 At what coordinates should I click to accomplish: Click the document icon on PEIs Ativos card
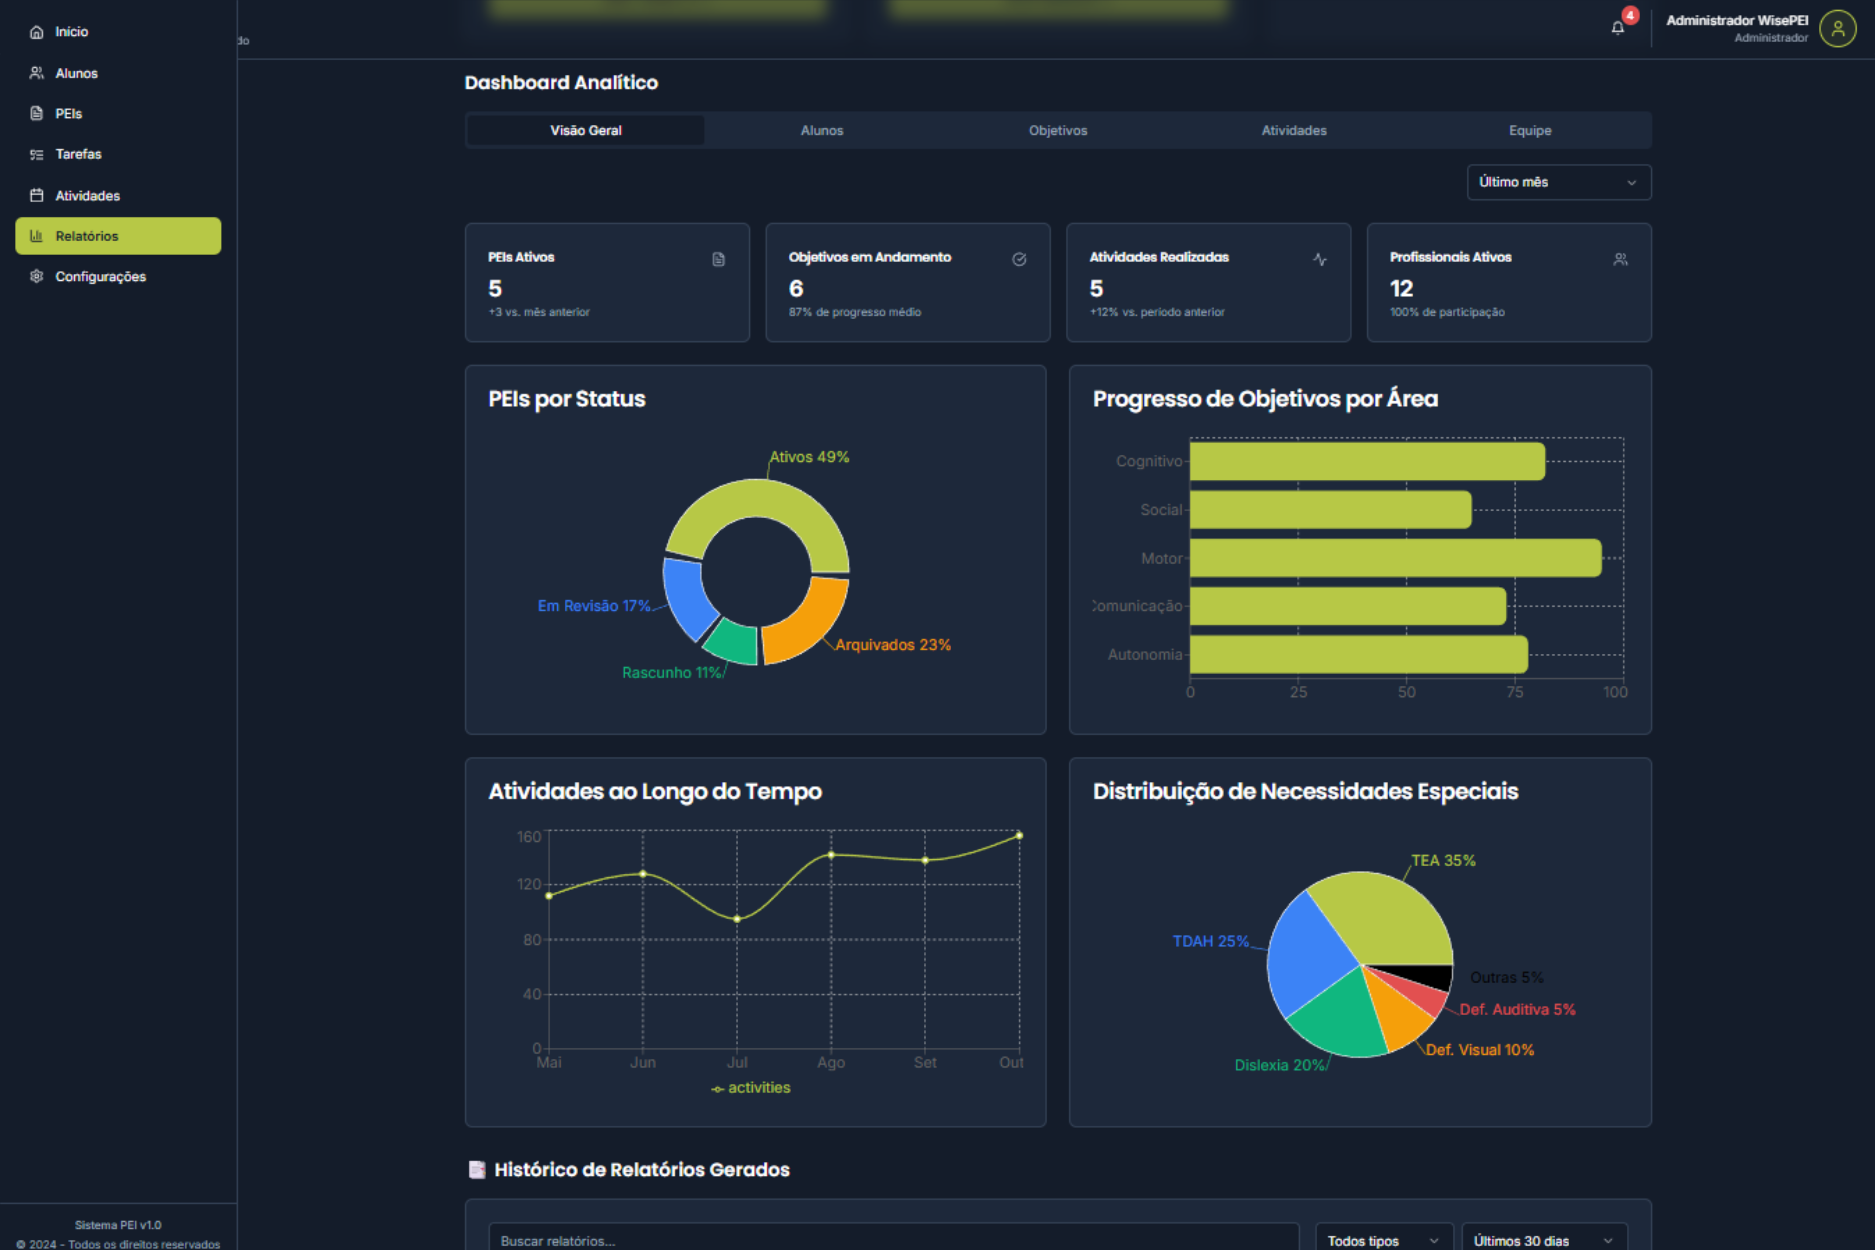(x=718, y=259)
